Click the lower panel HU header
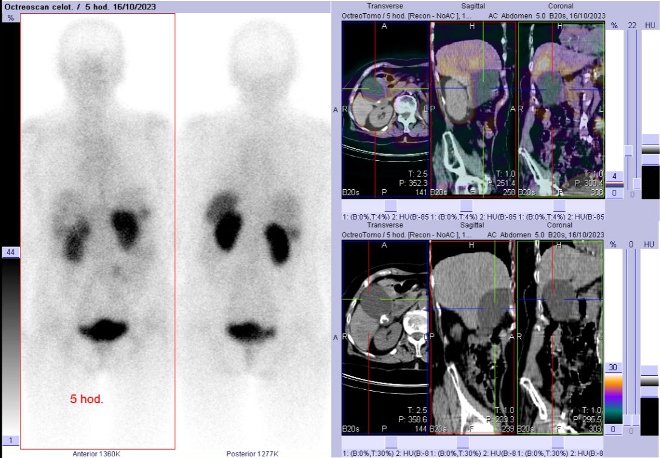The image size is (660, 458). [649, 244]
